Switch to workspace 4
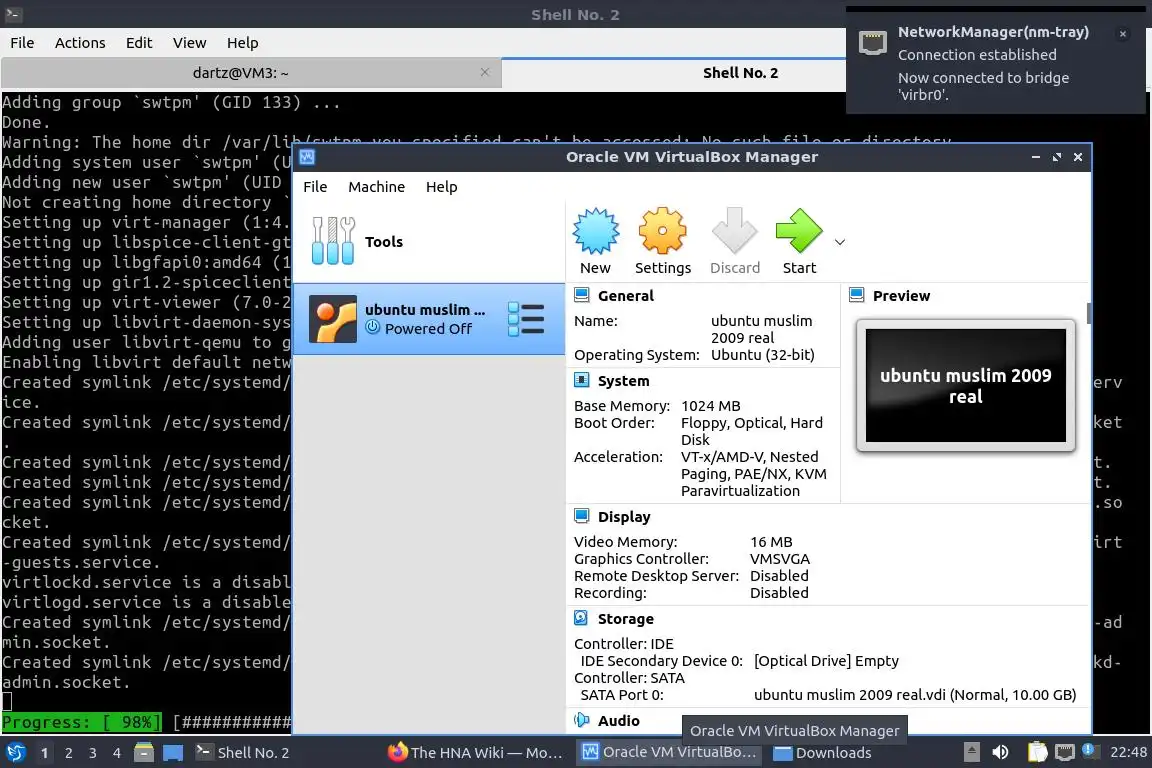 pos(117,753)
